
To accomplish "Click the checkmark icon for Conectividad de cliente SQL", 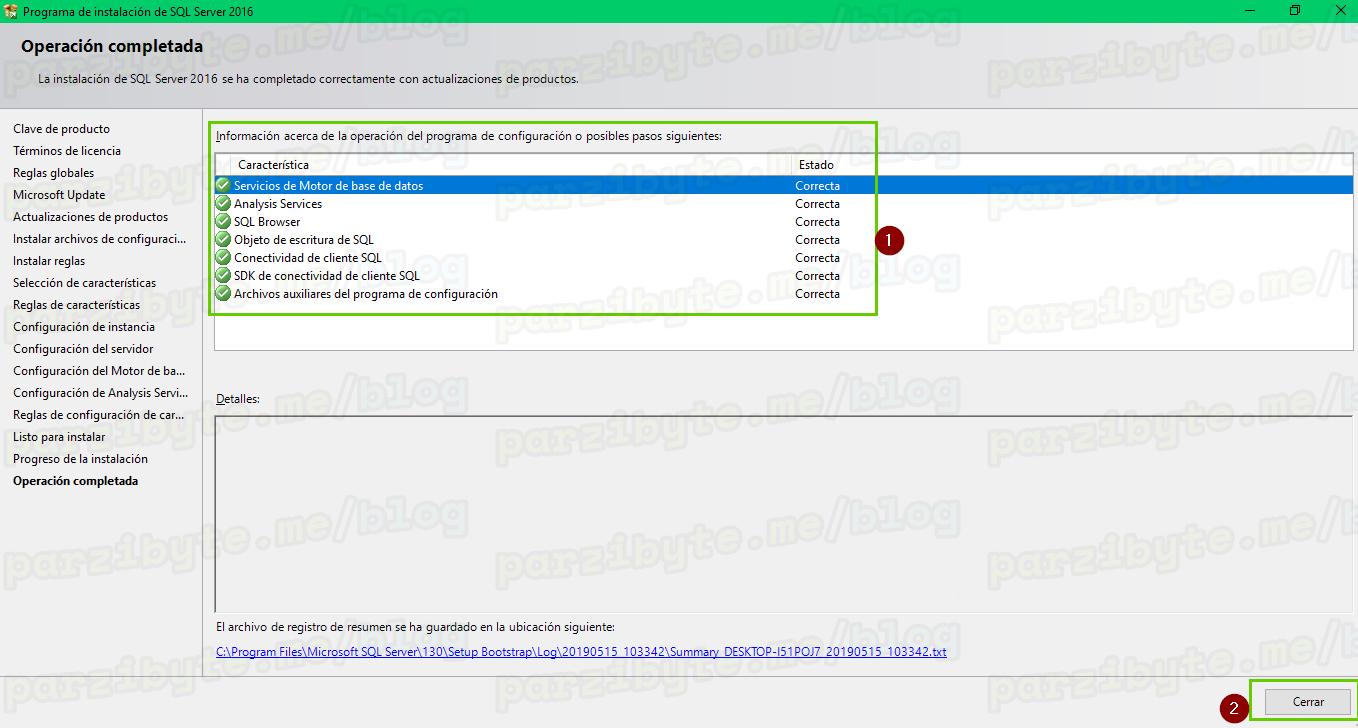I will tap(222, 257).
